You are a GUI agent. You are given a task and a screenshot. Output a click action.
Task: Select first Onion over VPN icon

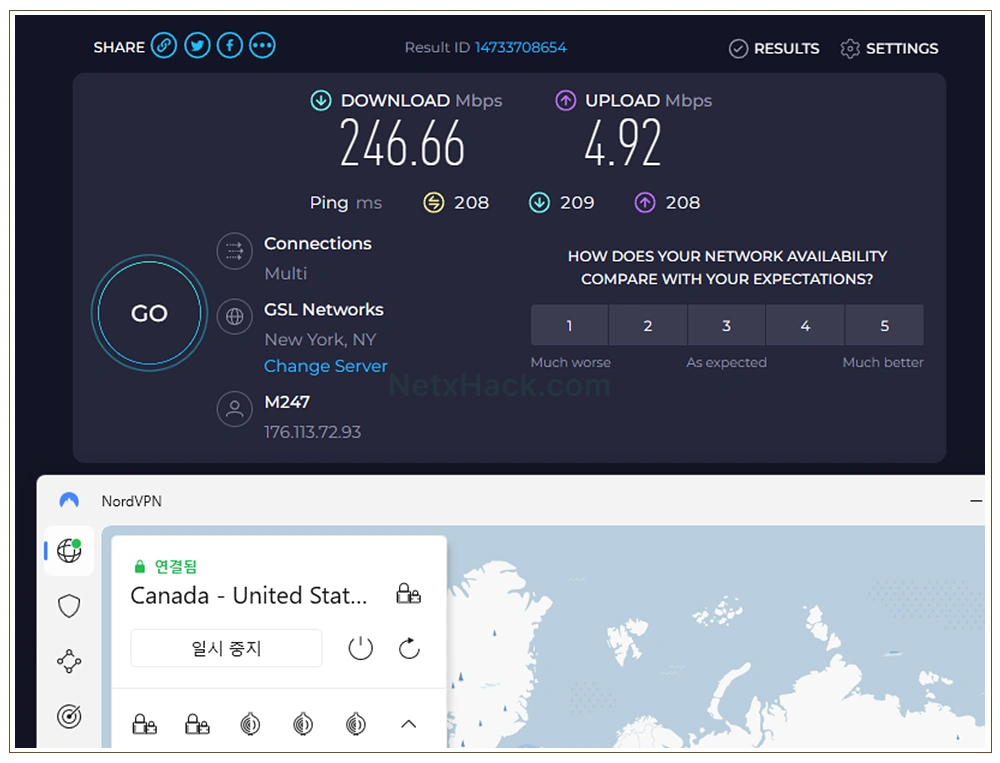(x=250, y=724)
